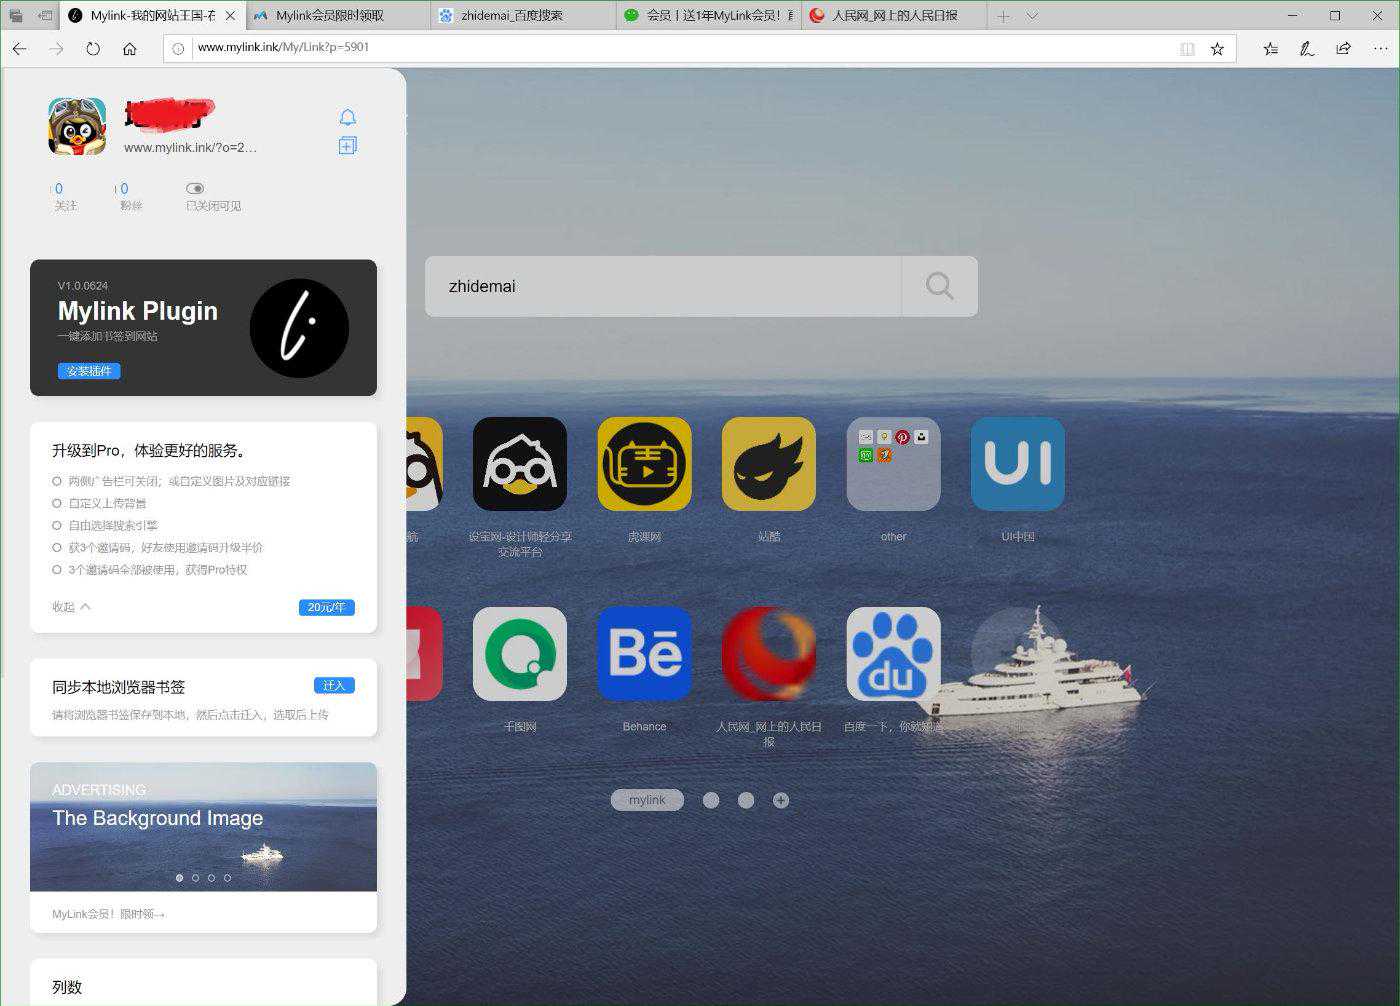
Task: Open the 千图网 green icon
Action: [x=519, y=654]
